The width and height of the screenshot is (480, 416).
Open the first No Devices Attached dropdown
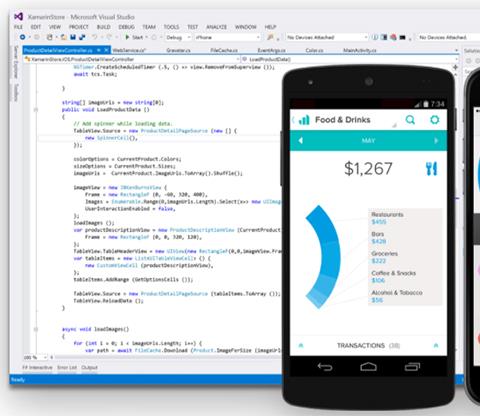[327, 37]
